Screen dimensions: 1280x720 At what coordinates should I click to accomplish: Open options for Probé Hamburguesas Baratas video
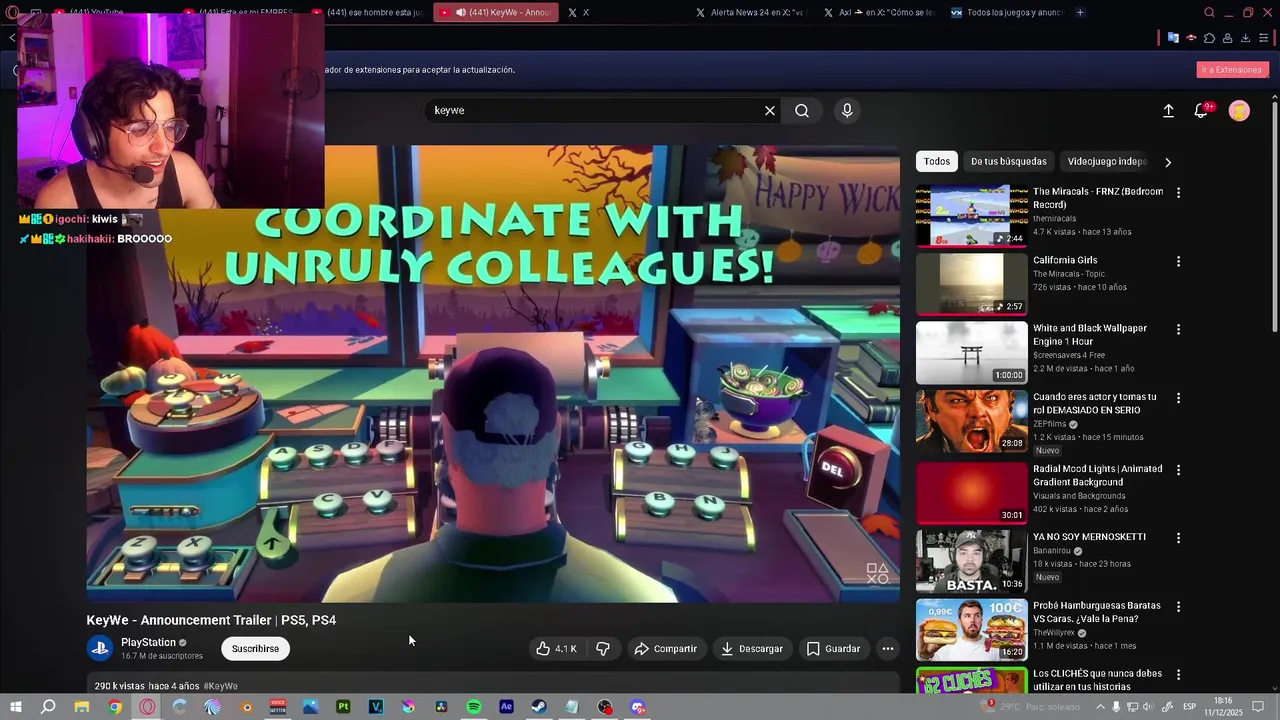coord(1178,607)
